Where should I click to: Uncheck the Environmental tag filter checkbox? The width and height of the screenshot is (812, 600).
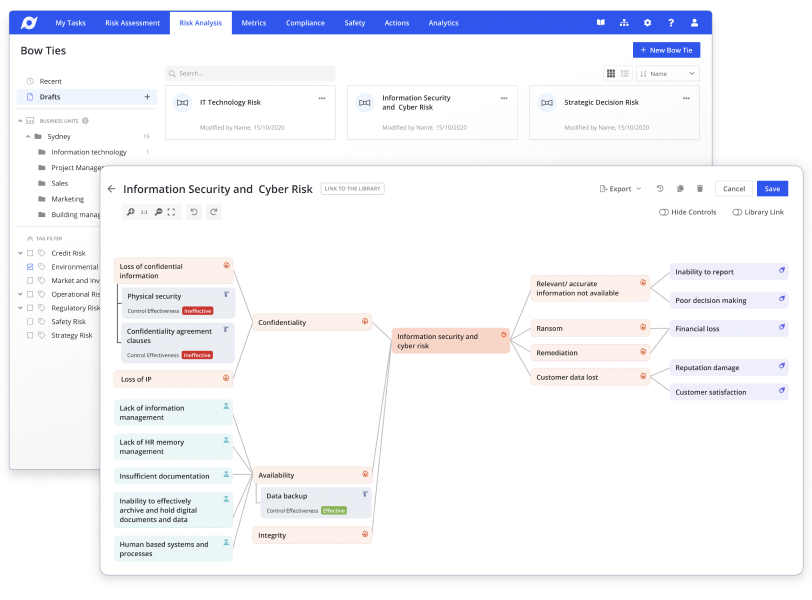pyautogui.click(x=30, y=267)
